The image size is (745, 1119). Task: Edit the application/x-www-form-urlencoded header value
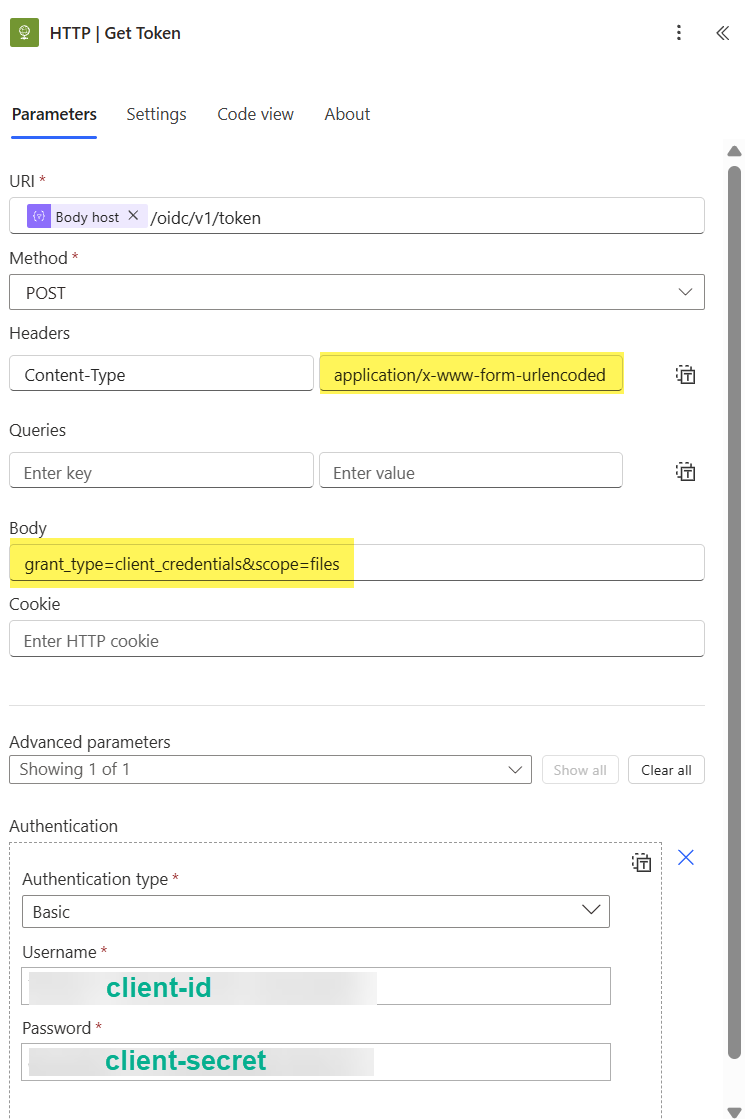471,374
